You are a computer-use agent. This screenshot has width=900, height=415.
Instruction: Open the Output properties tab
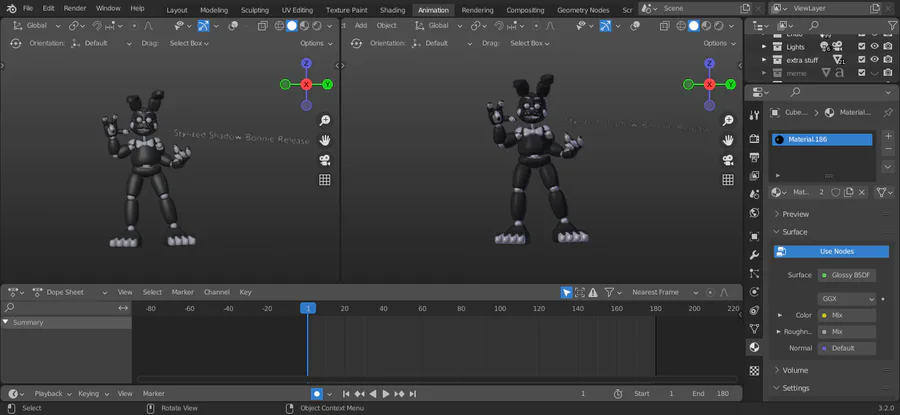[x=754, y=157]
